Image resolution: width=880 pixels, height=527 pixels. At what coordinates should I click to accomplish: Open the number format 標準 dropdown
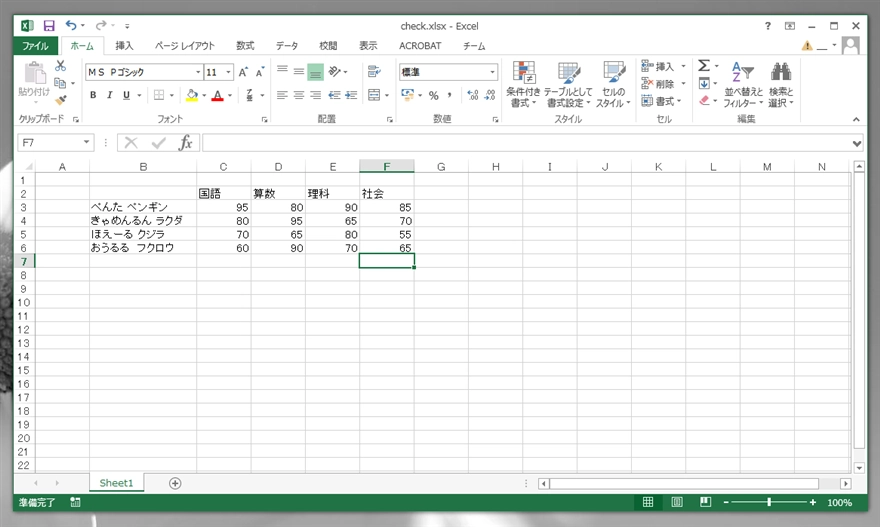tap(492, 72)
